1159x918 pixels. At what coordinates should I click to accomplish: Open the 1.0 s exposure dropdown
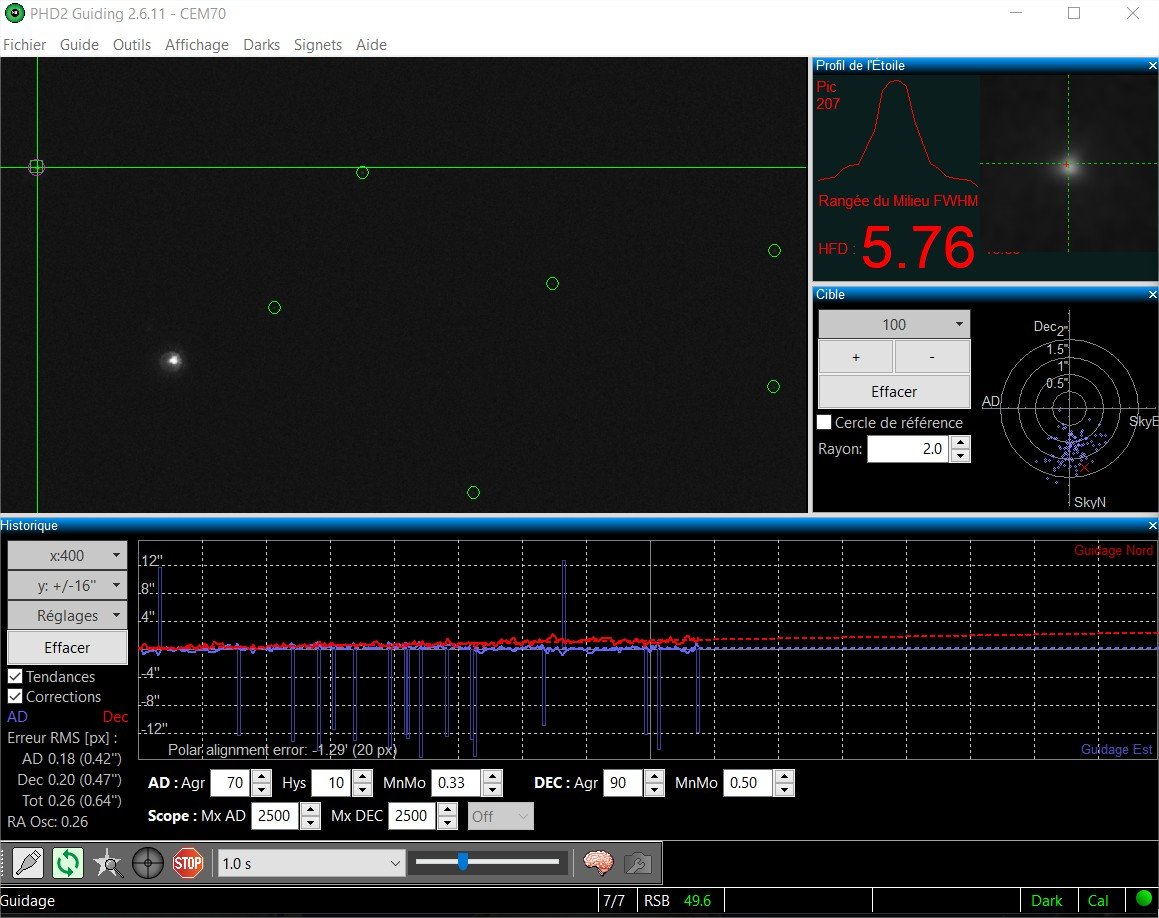[311, 863]
